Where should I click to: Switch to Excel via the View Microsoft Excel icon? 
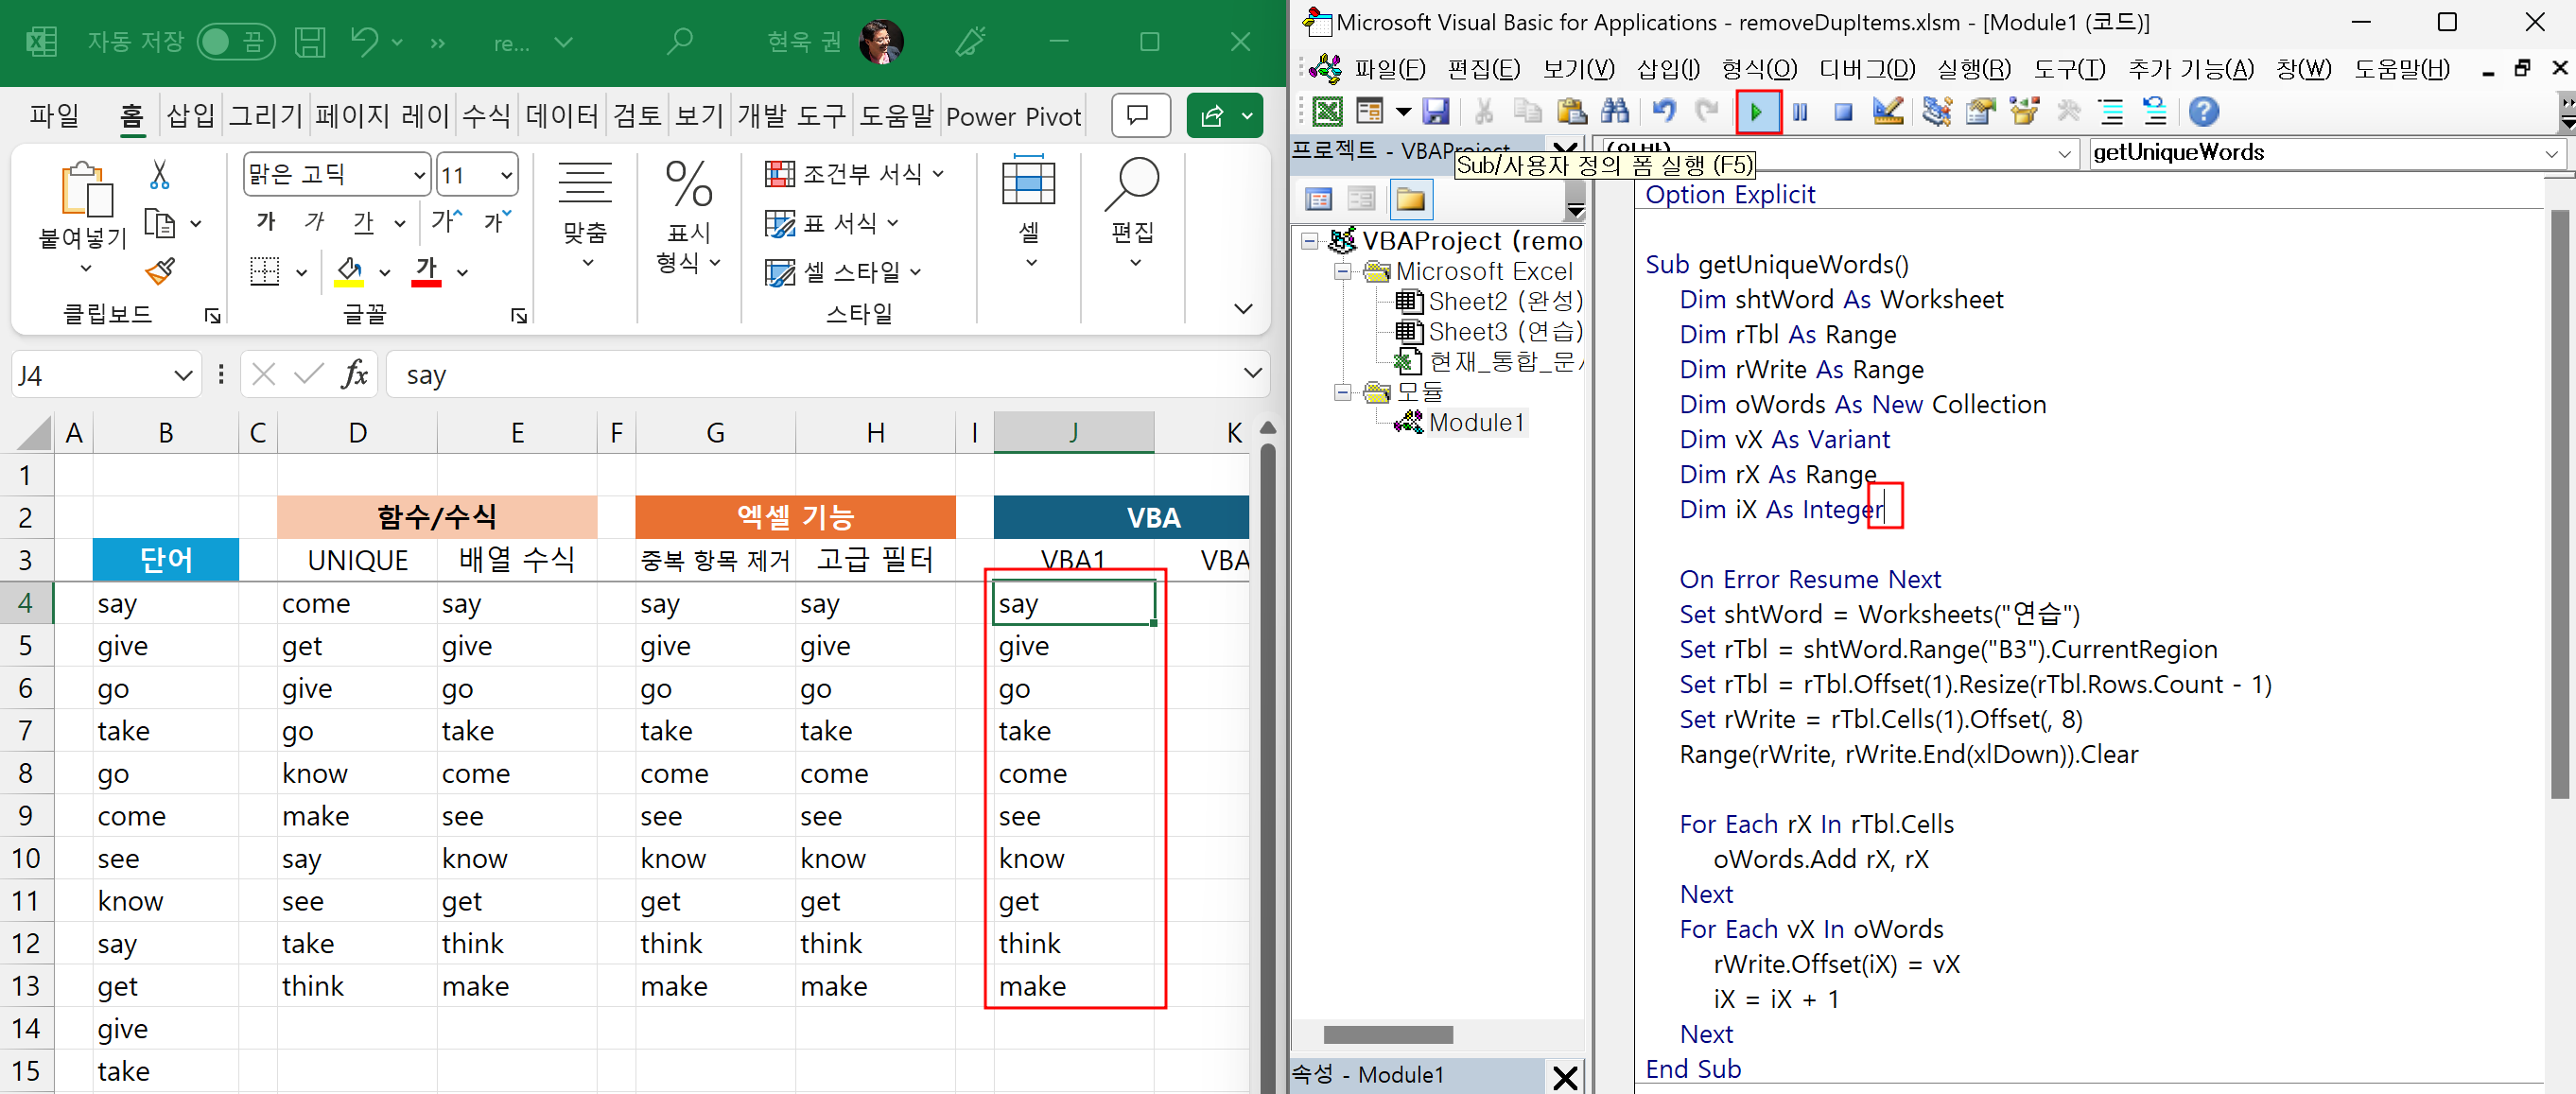point(1327,112)
